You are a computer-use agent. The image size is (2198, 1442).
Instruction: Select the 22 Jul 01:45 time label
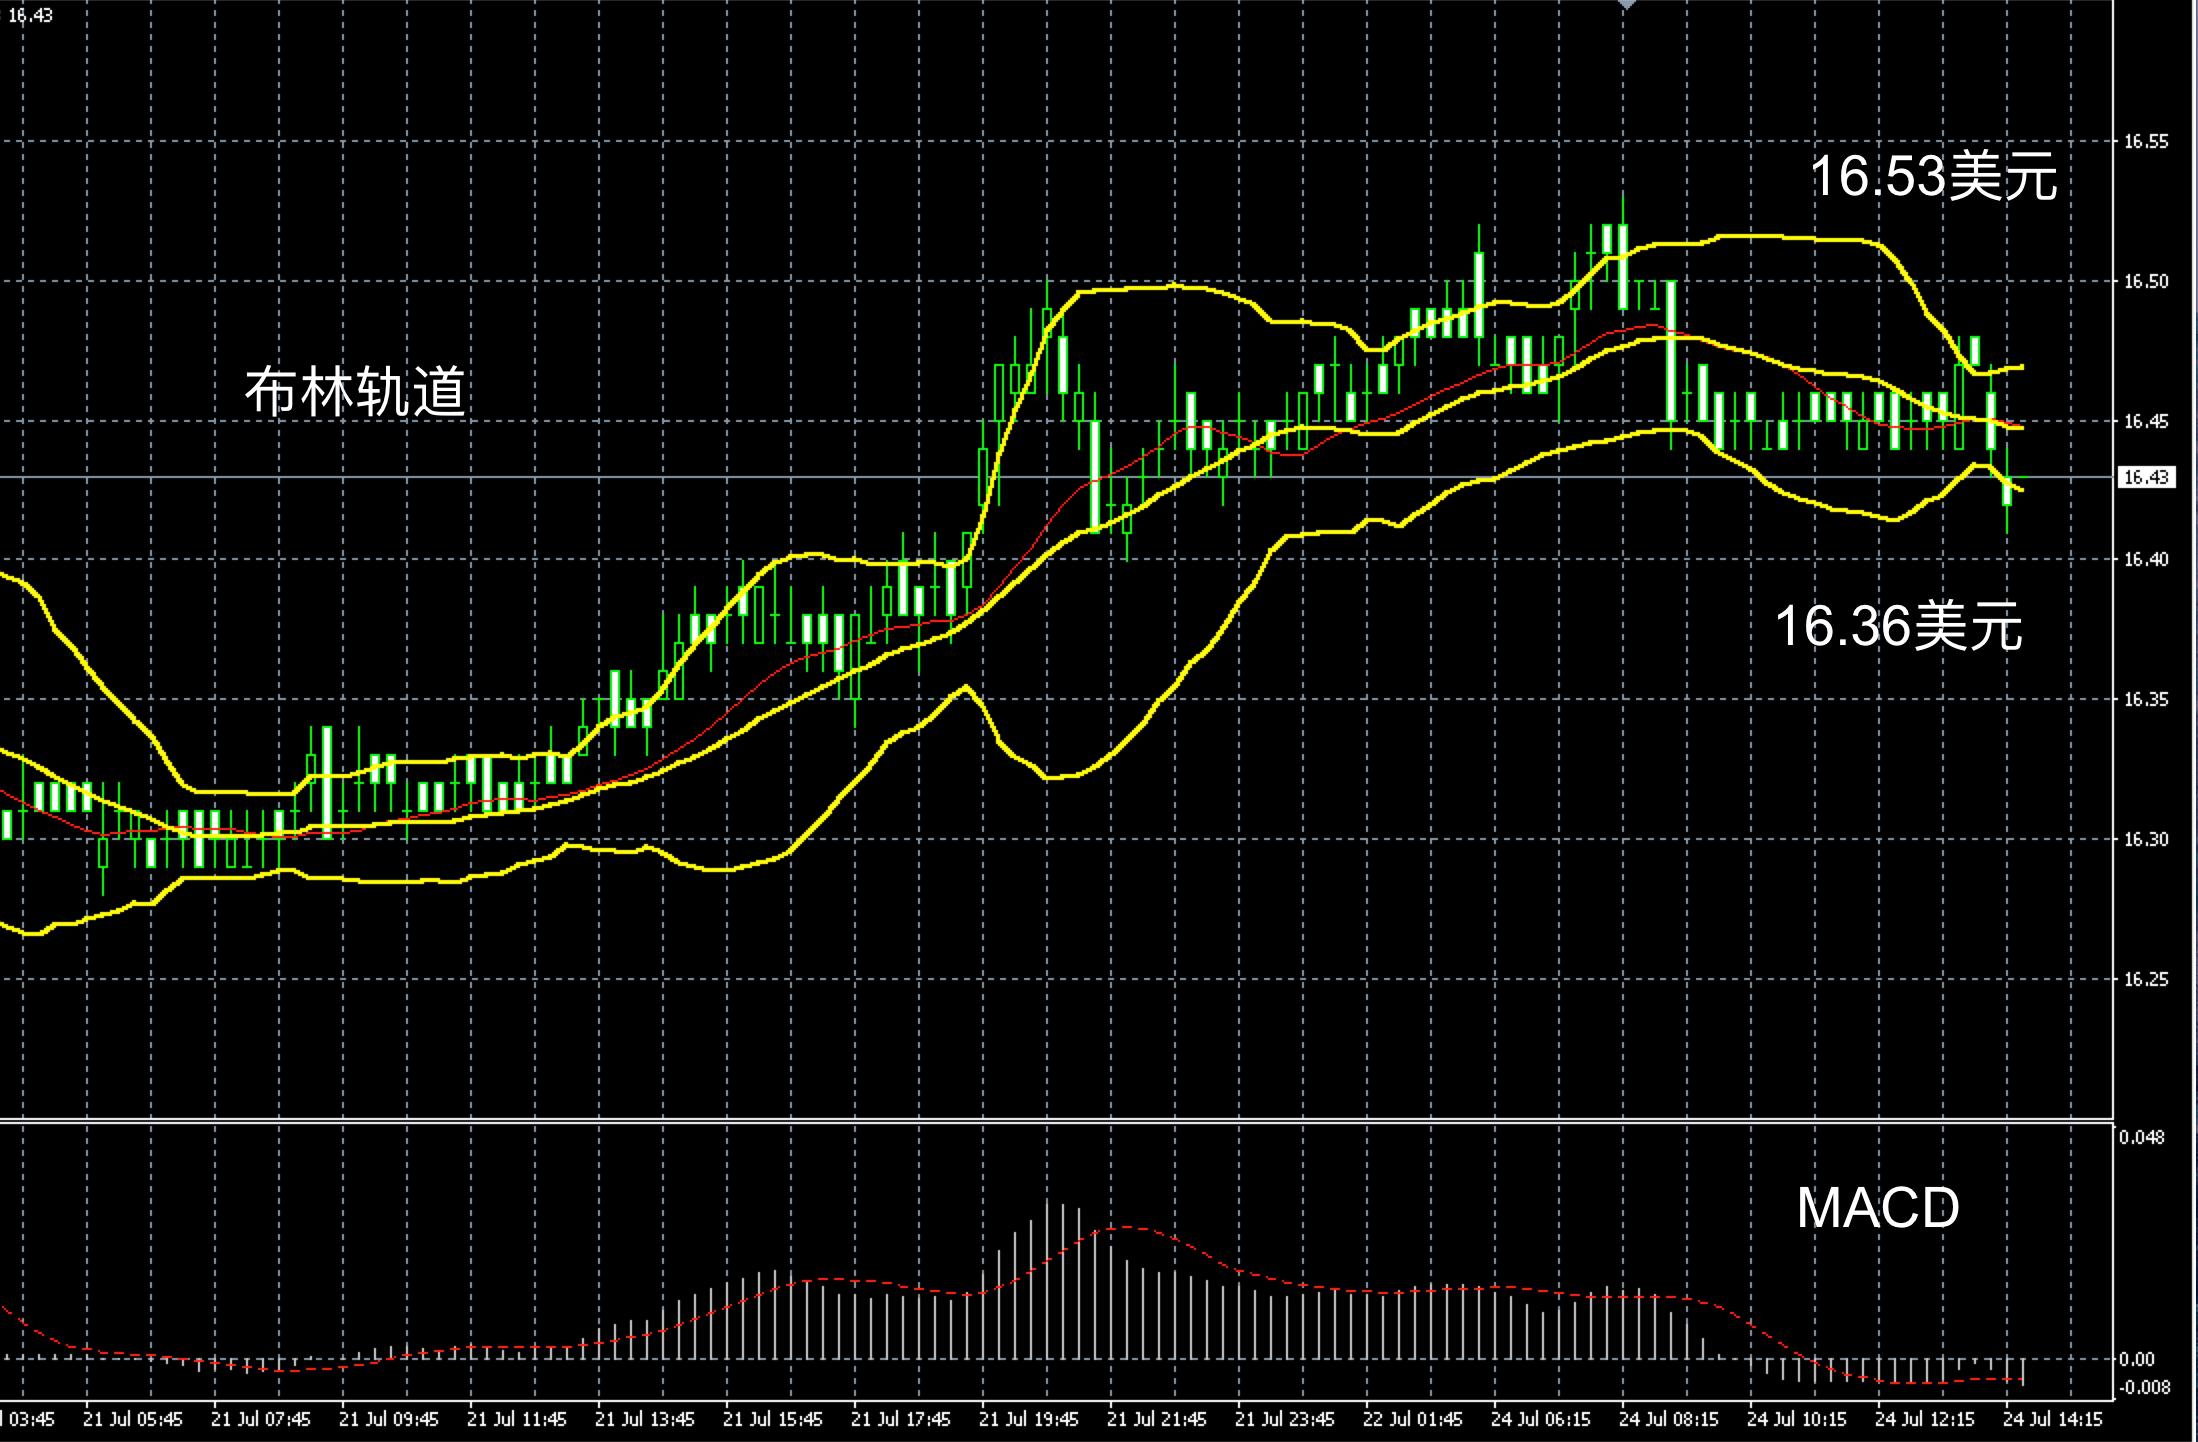point(1413,1420)
